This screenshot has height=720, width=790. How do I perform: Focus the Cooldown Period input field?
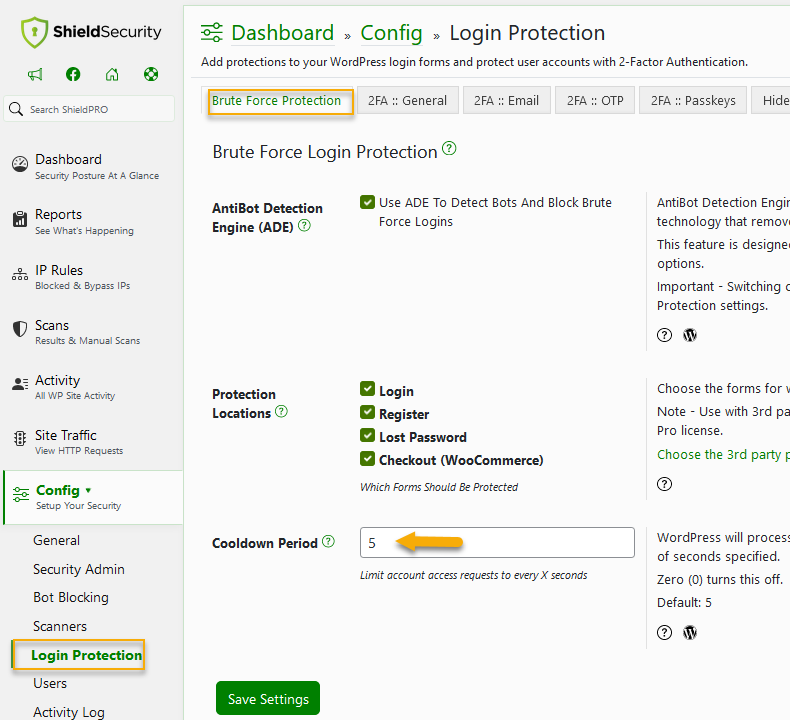[497, 543]
